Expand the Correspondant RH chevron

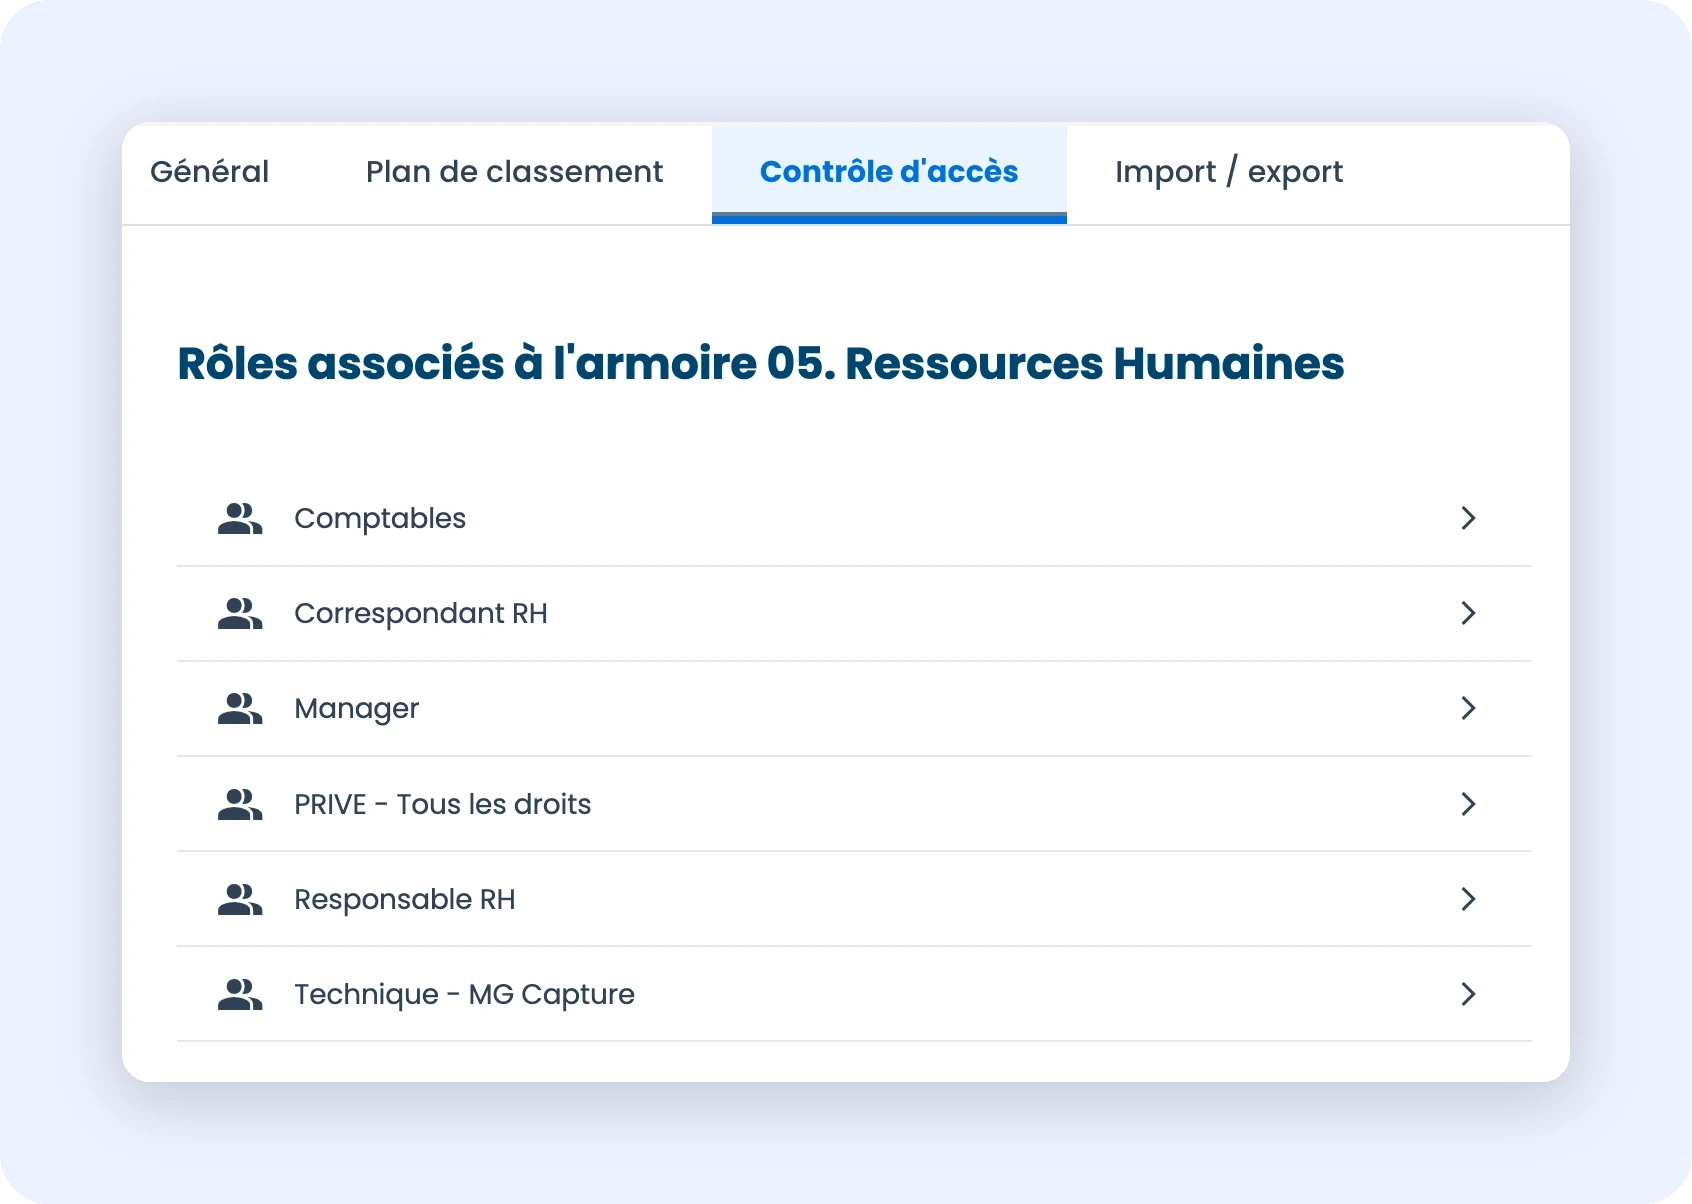click(x=1468, y=613)
